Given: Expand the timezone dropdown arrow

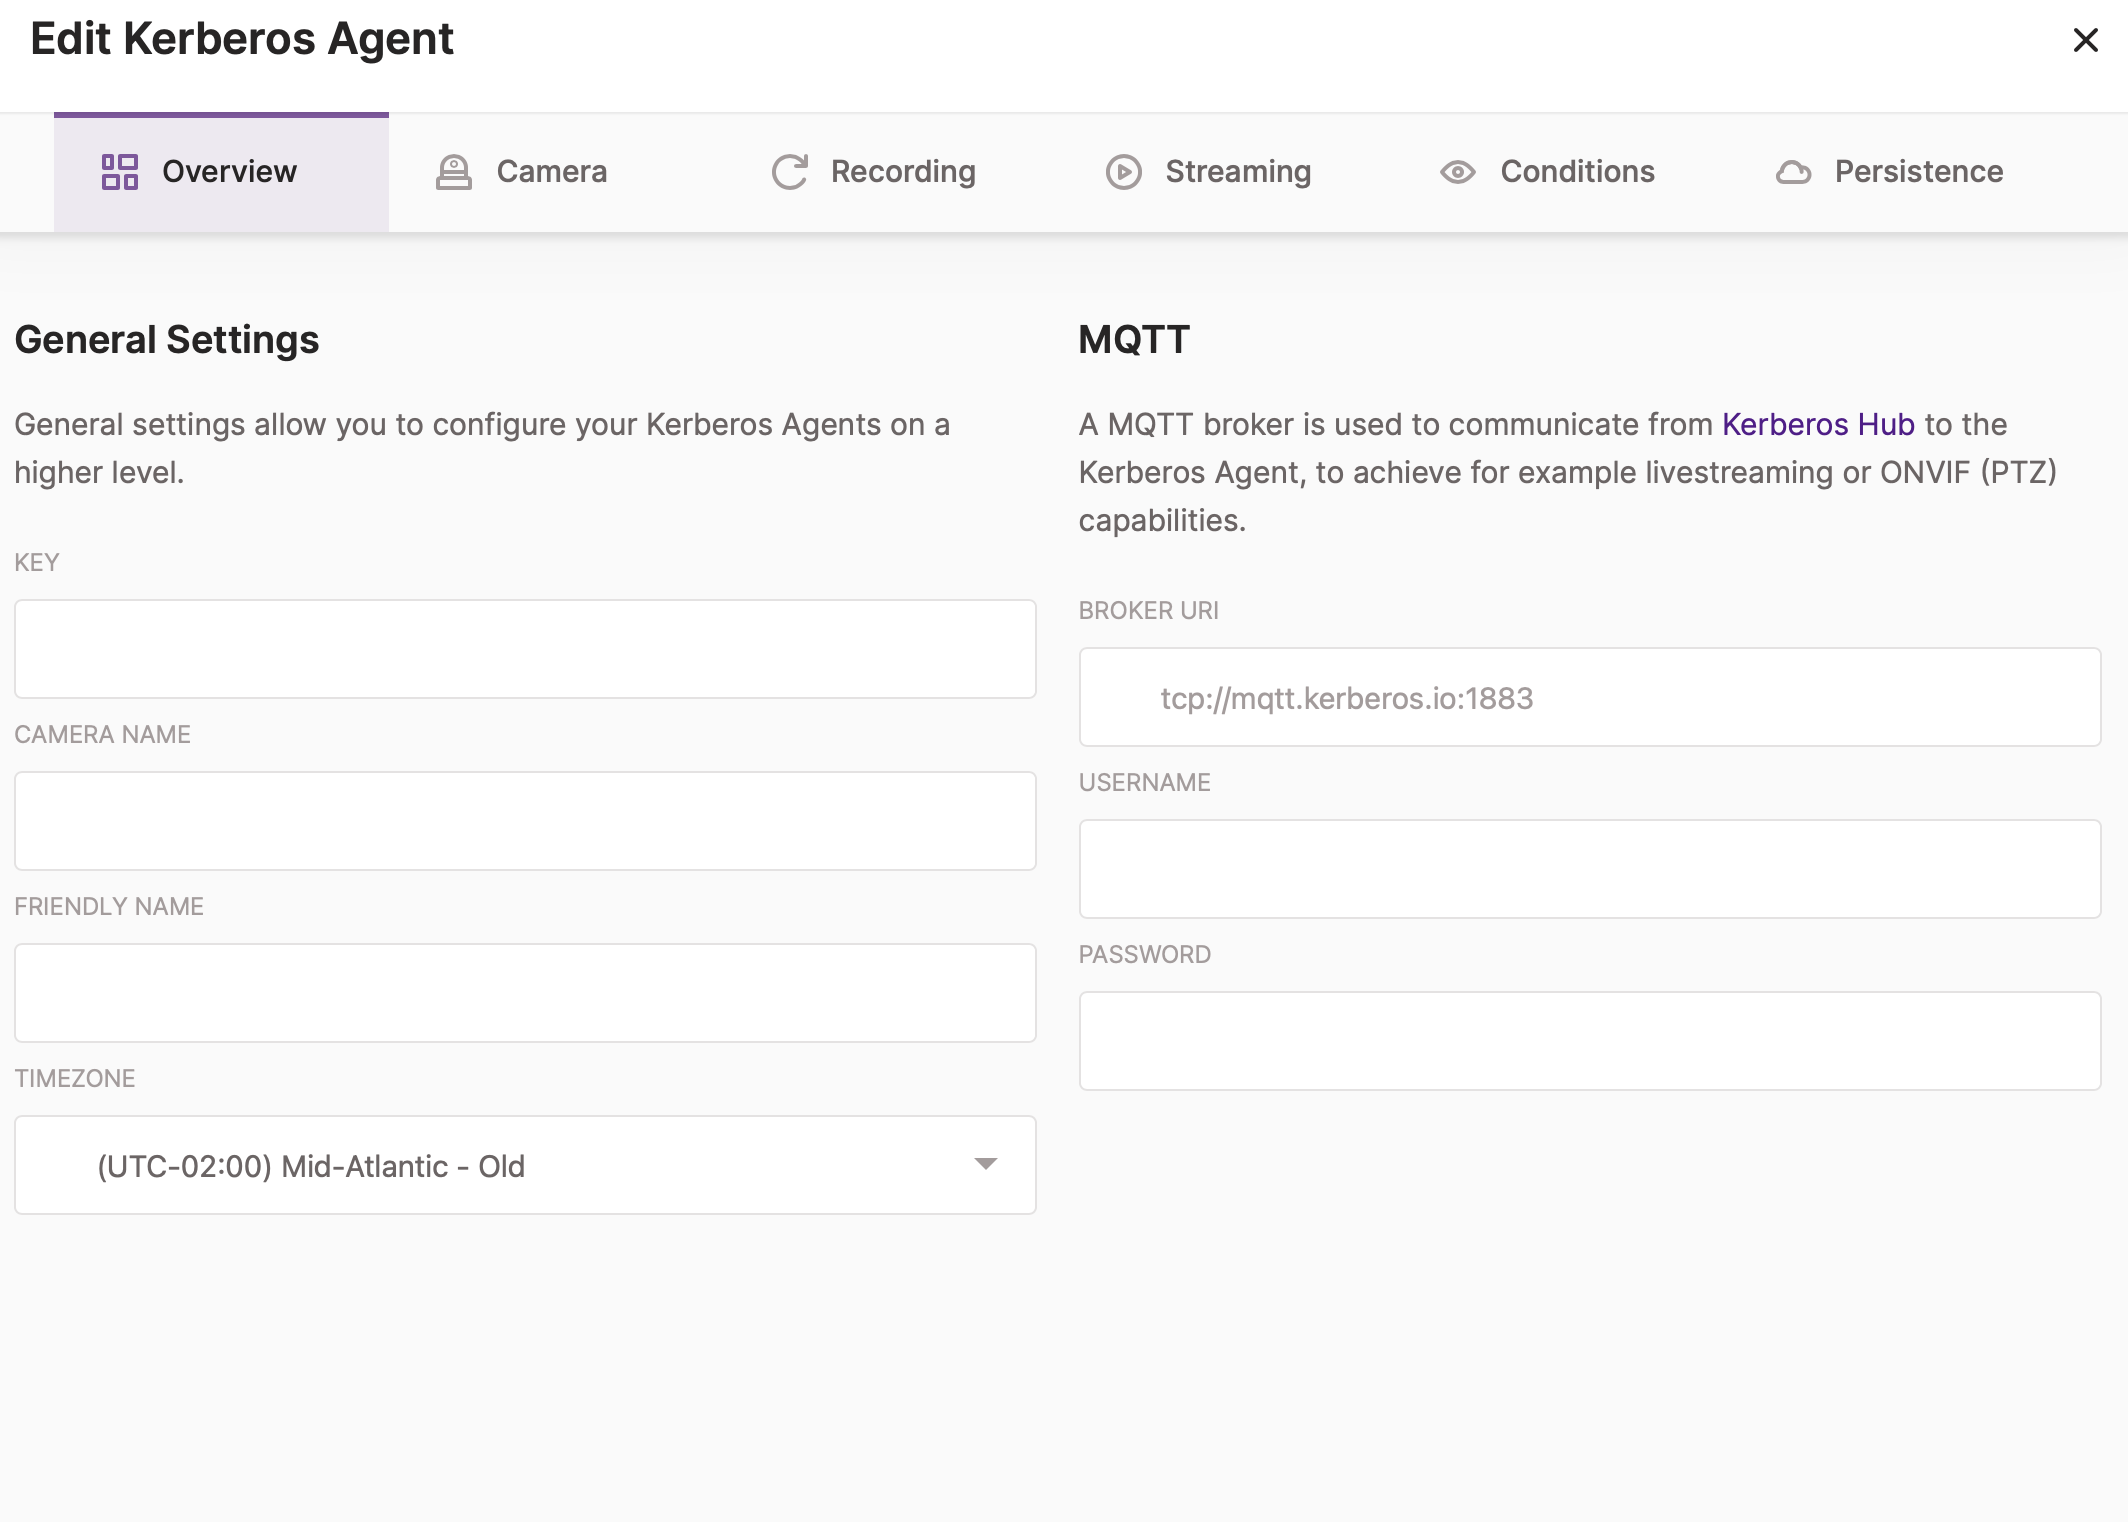Looking at the screenshot, I should (x=985, y=1164).
